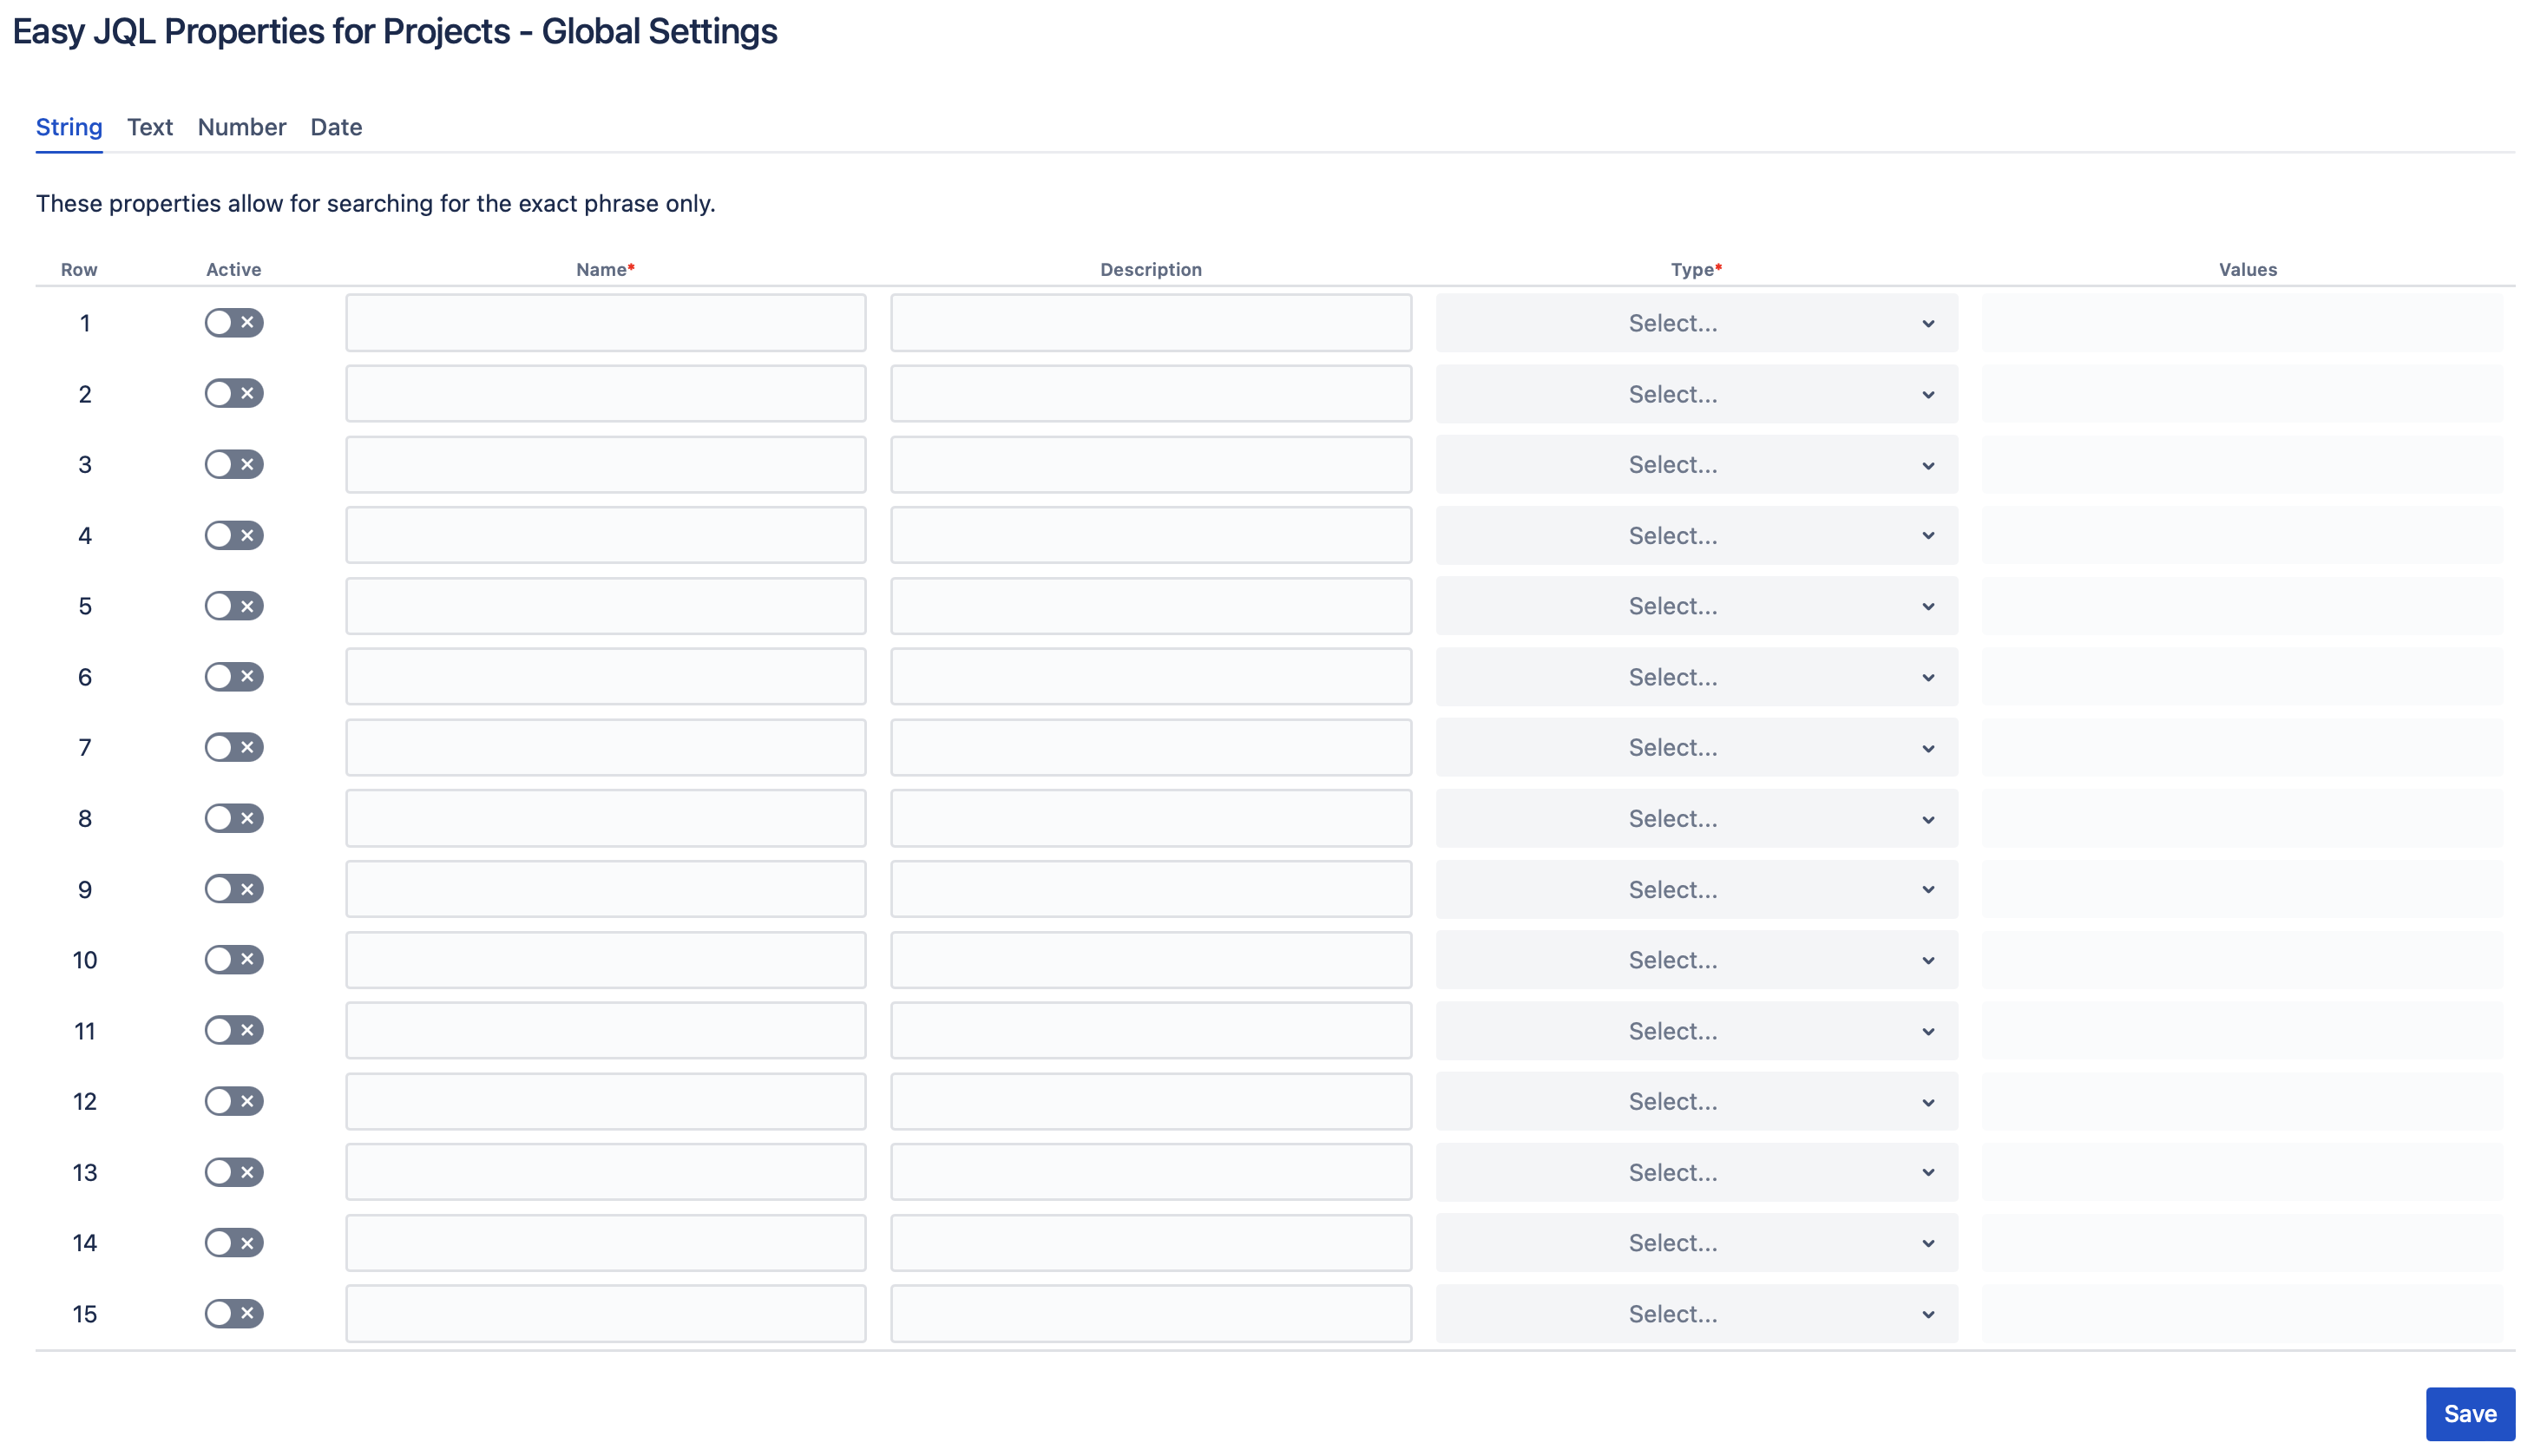Focus the Name field in row 2
Viewport: 2534px width, 1456px height.
click(605, 393)
